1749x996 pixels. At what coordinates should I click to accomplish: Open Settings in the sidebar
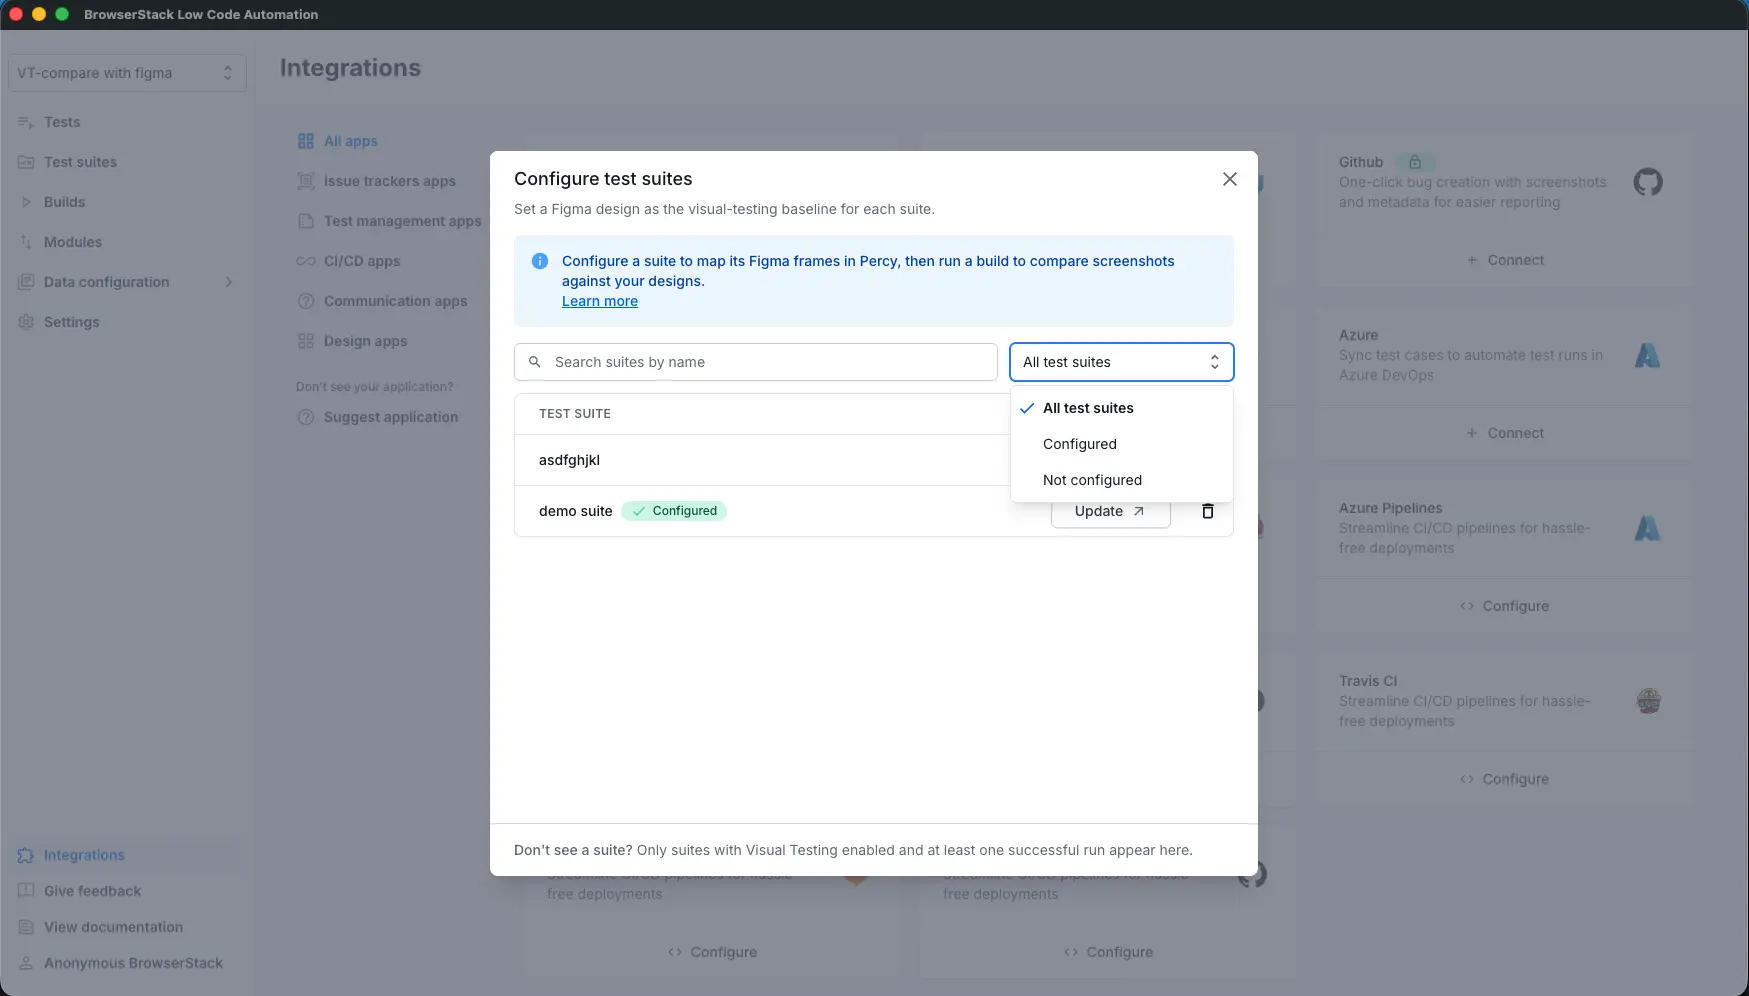(71, 322)
